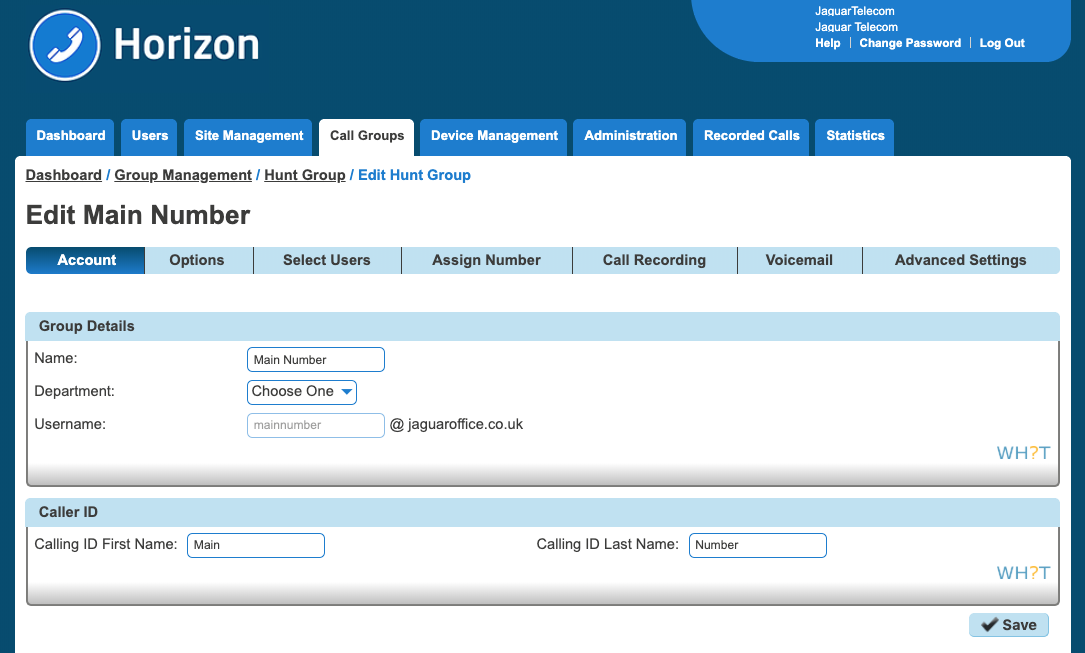Image resolution: width=1085 pixels, height=653 pixels.
Task: Switch to the Options tab
Action: click(x=197, y=260)
